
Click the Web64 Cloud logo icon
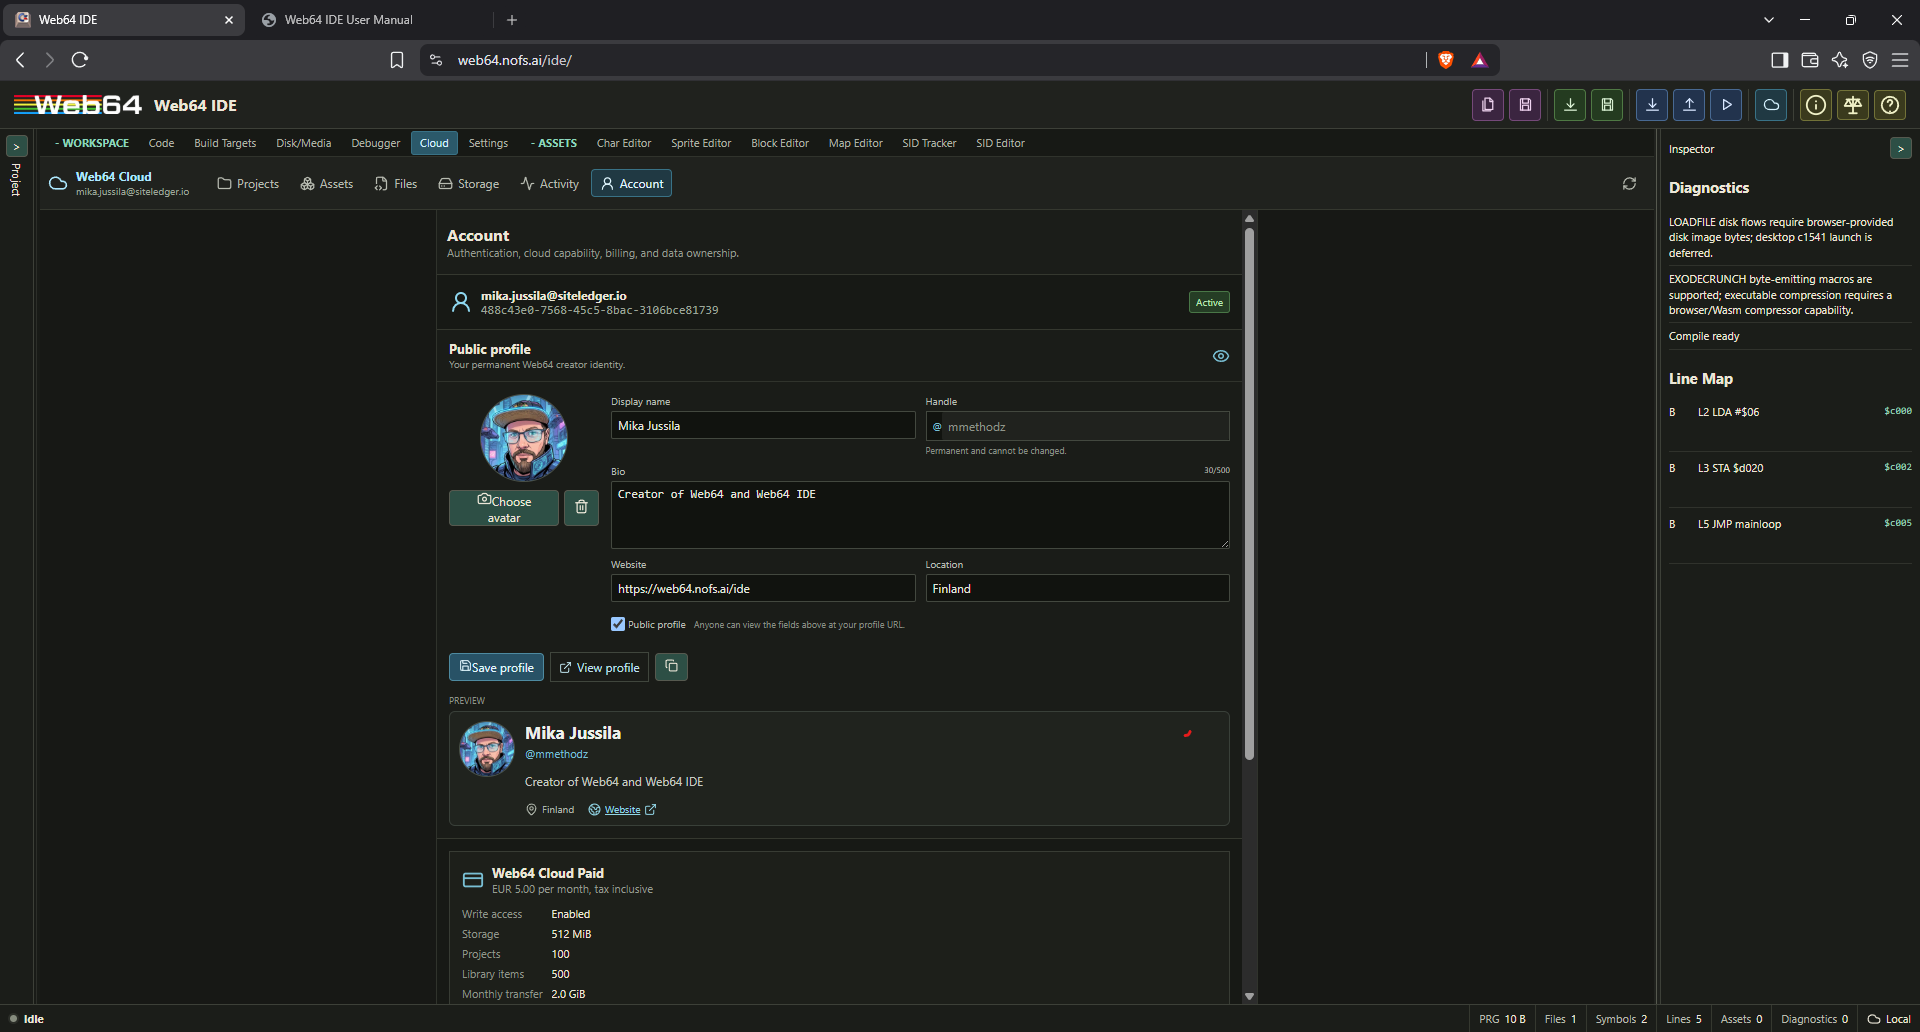58,183
